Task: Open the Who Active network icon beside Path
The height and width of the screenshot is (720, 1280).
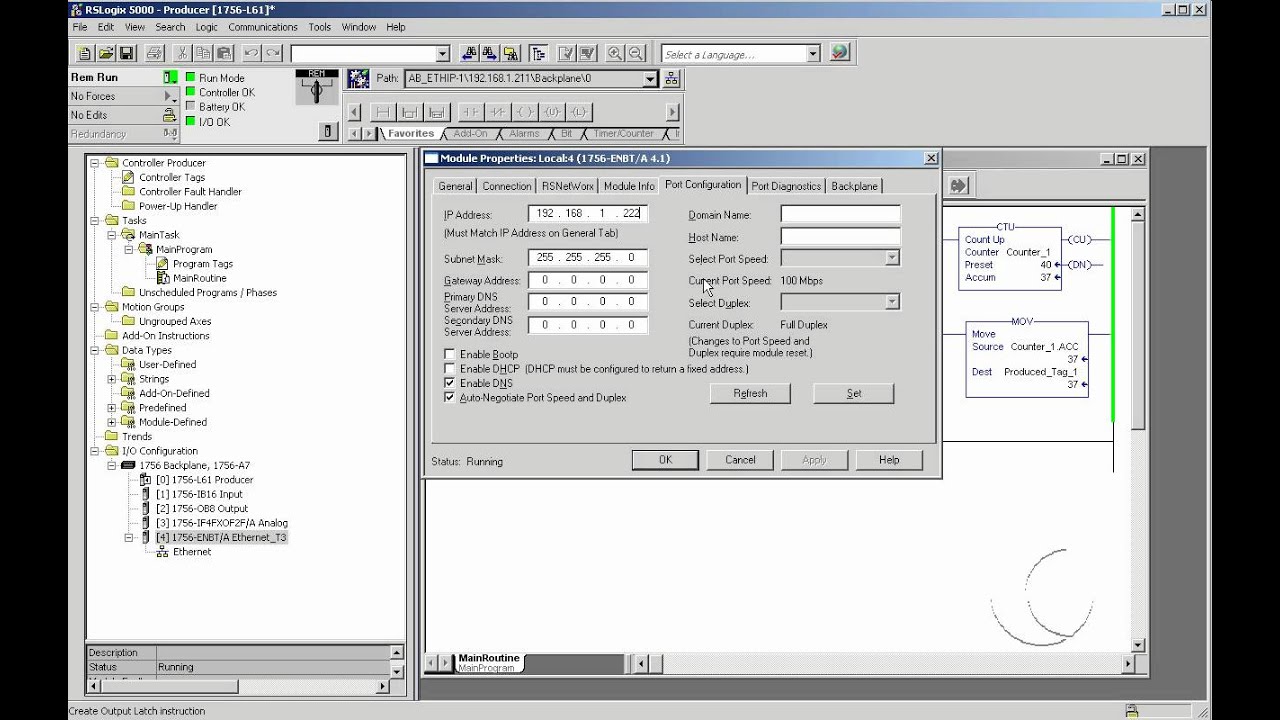Action: click(671, 78)
